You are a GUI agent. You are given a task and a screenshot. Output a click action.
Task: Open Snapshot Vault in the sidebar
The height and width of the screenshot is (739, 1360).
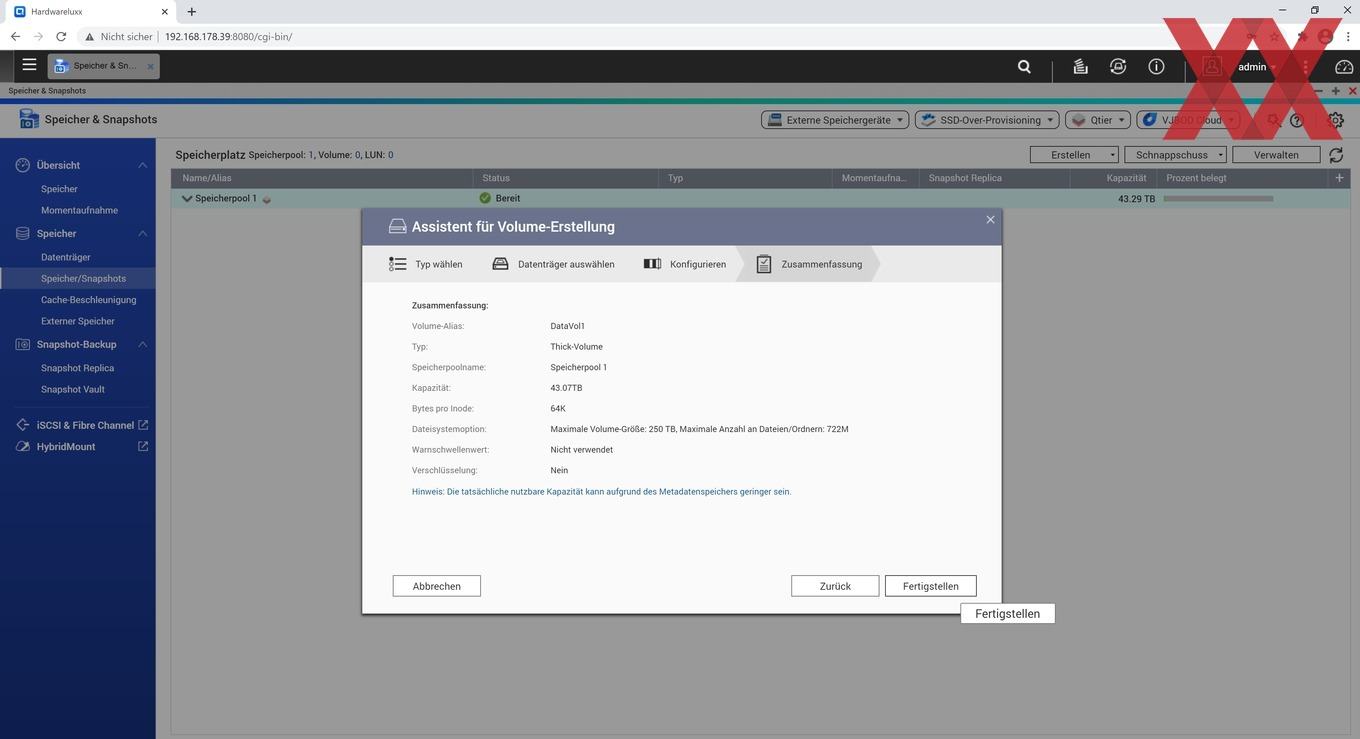(x=73, y=389)
